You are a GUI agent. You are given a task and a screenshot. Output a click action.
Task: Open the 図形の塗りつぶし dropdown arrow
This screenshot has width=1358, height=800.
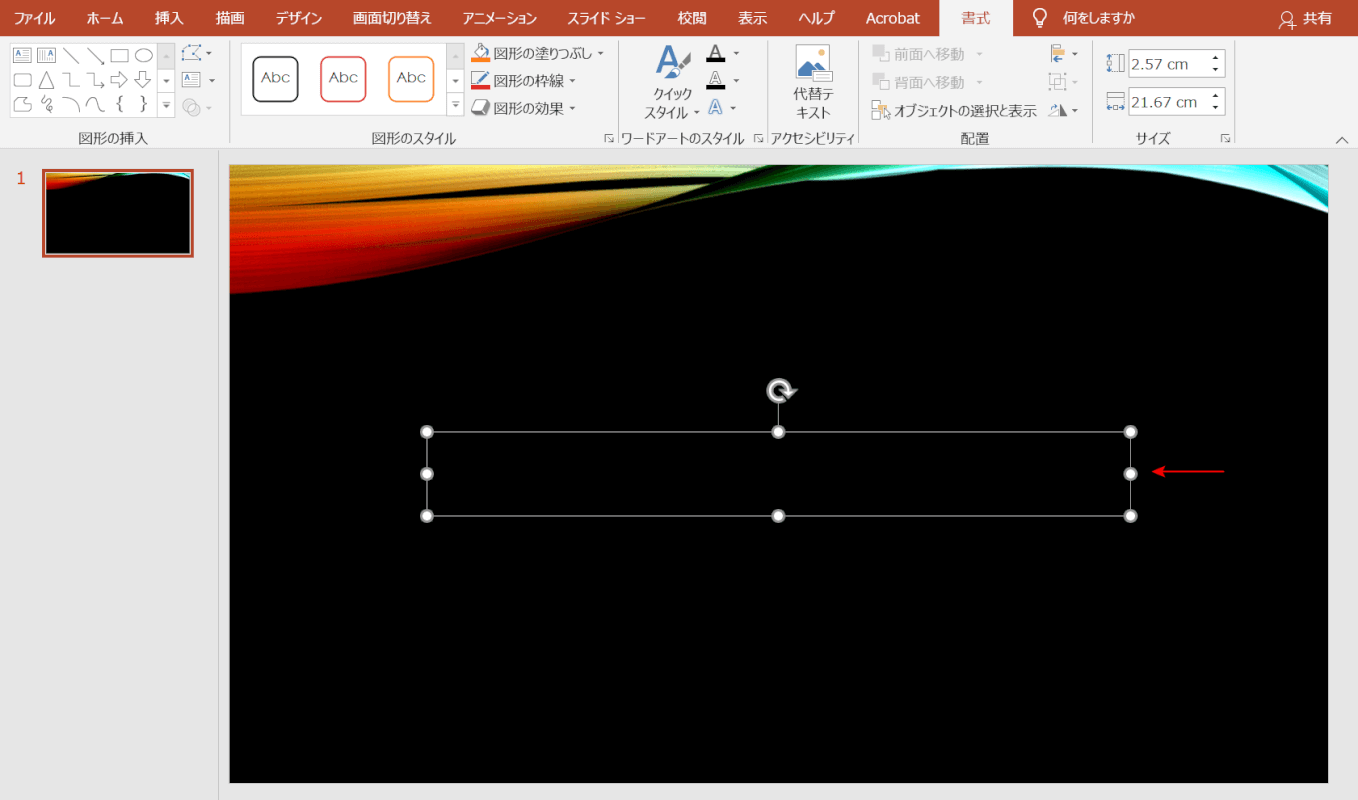[600, 53]
